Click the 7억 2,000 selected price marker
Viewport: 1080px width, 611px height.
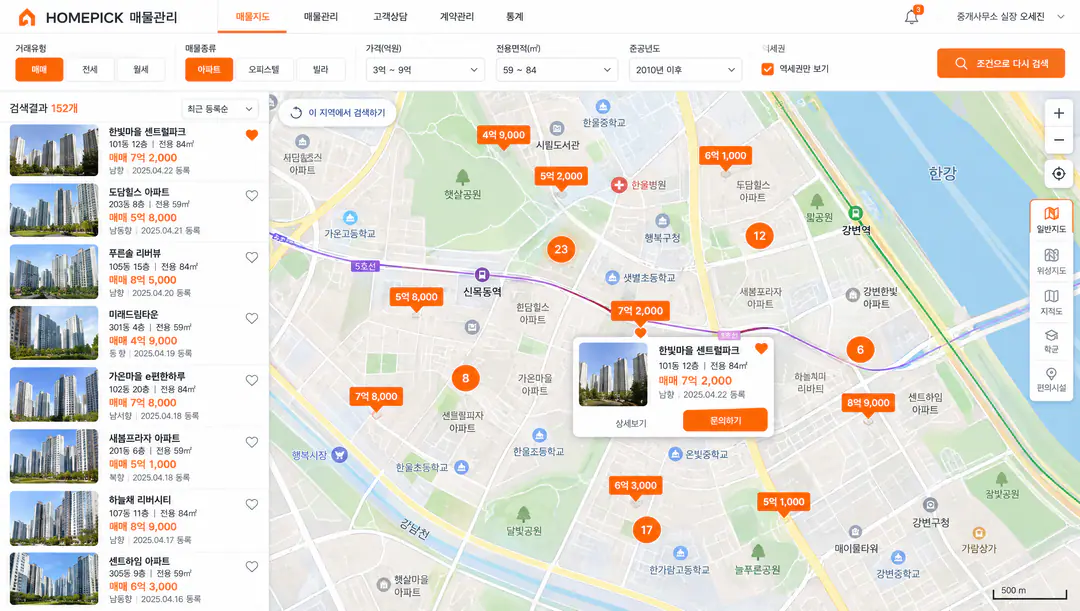pos(640,311)
